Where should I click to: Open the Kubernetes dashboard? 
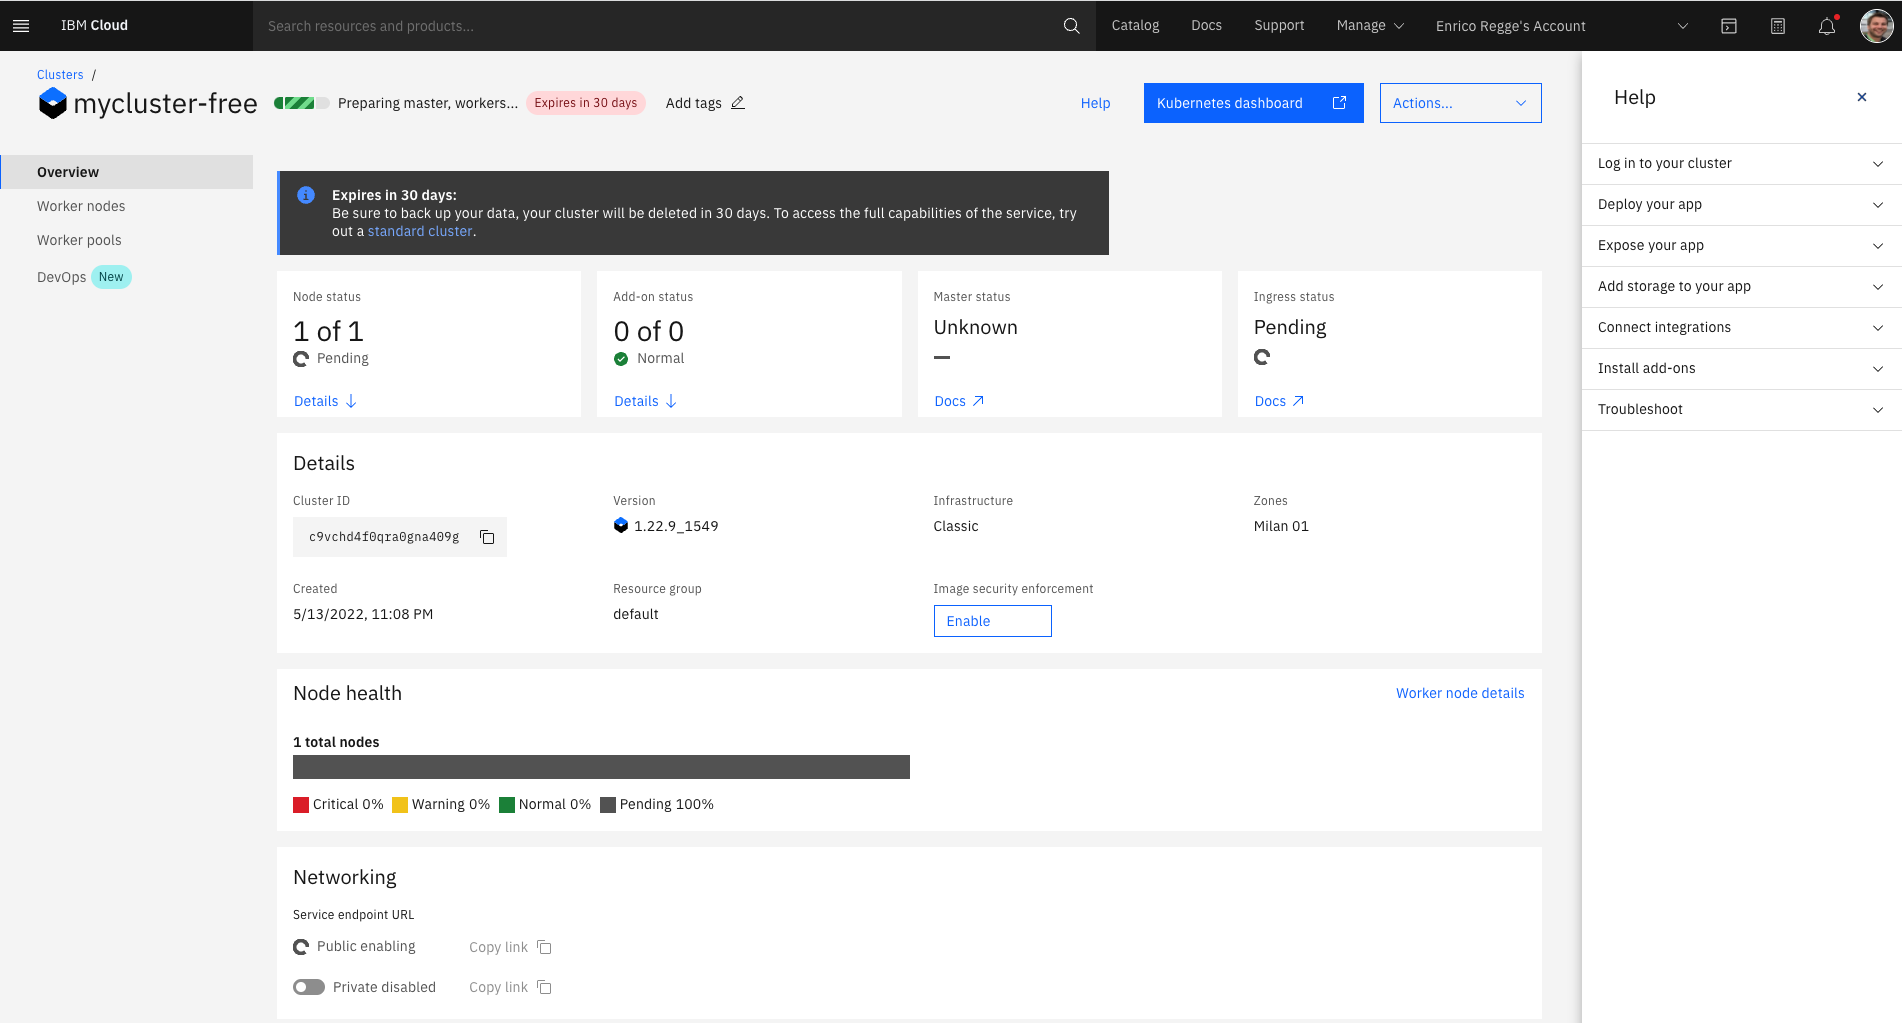1253,103
